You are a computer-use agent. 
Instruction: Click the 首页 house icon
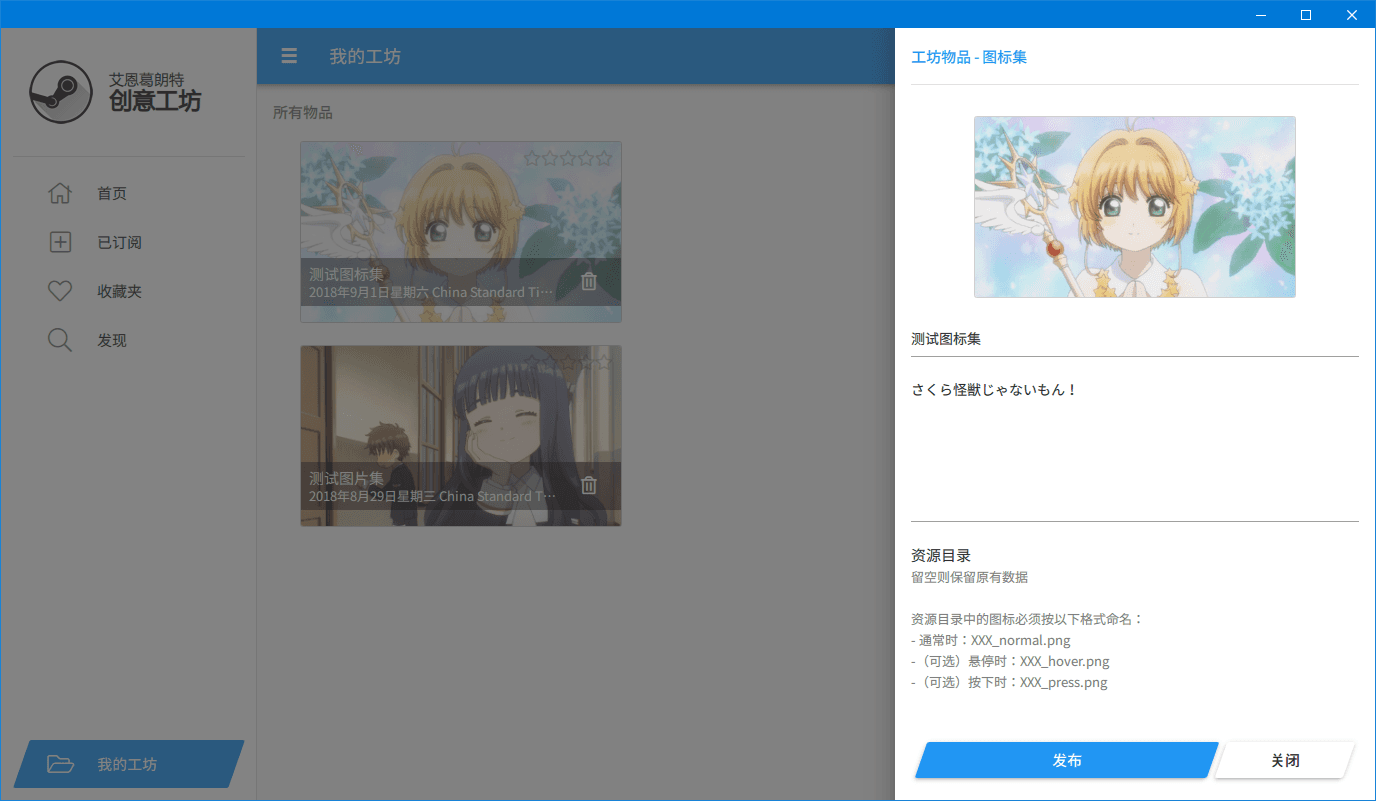click(x=60, y=193)
